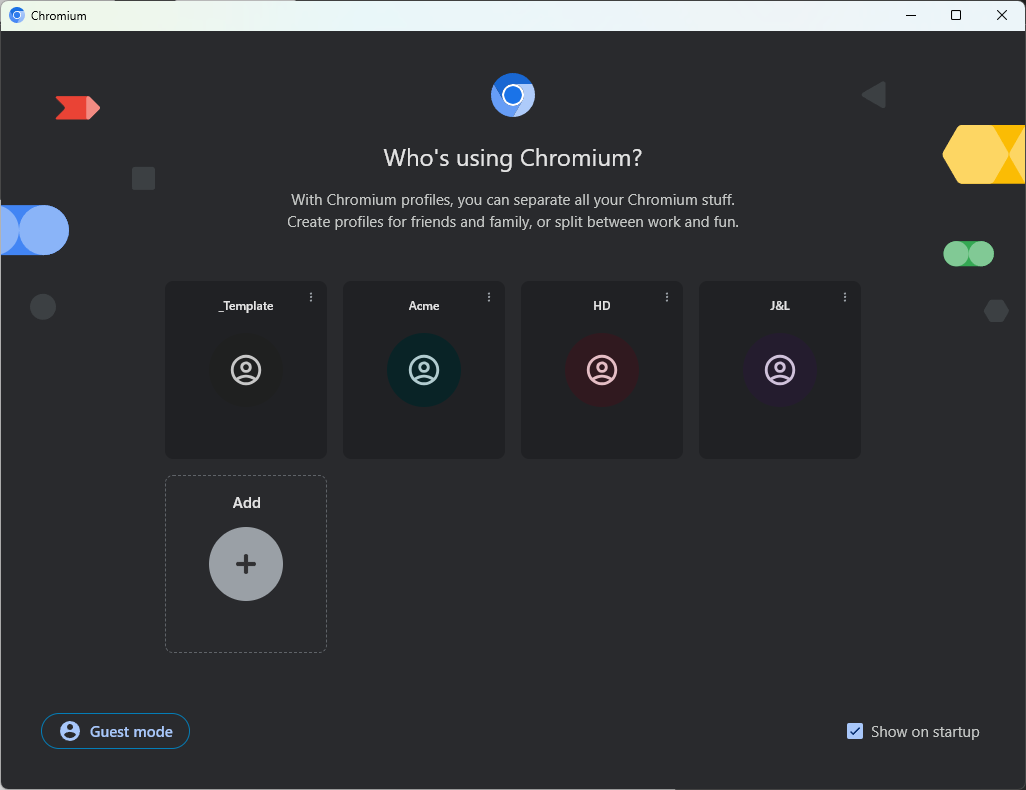
Task: Select the J&L profile name
Action: pyautogui.click(x=780, y=306)
